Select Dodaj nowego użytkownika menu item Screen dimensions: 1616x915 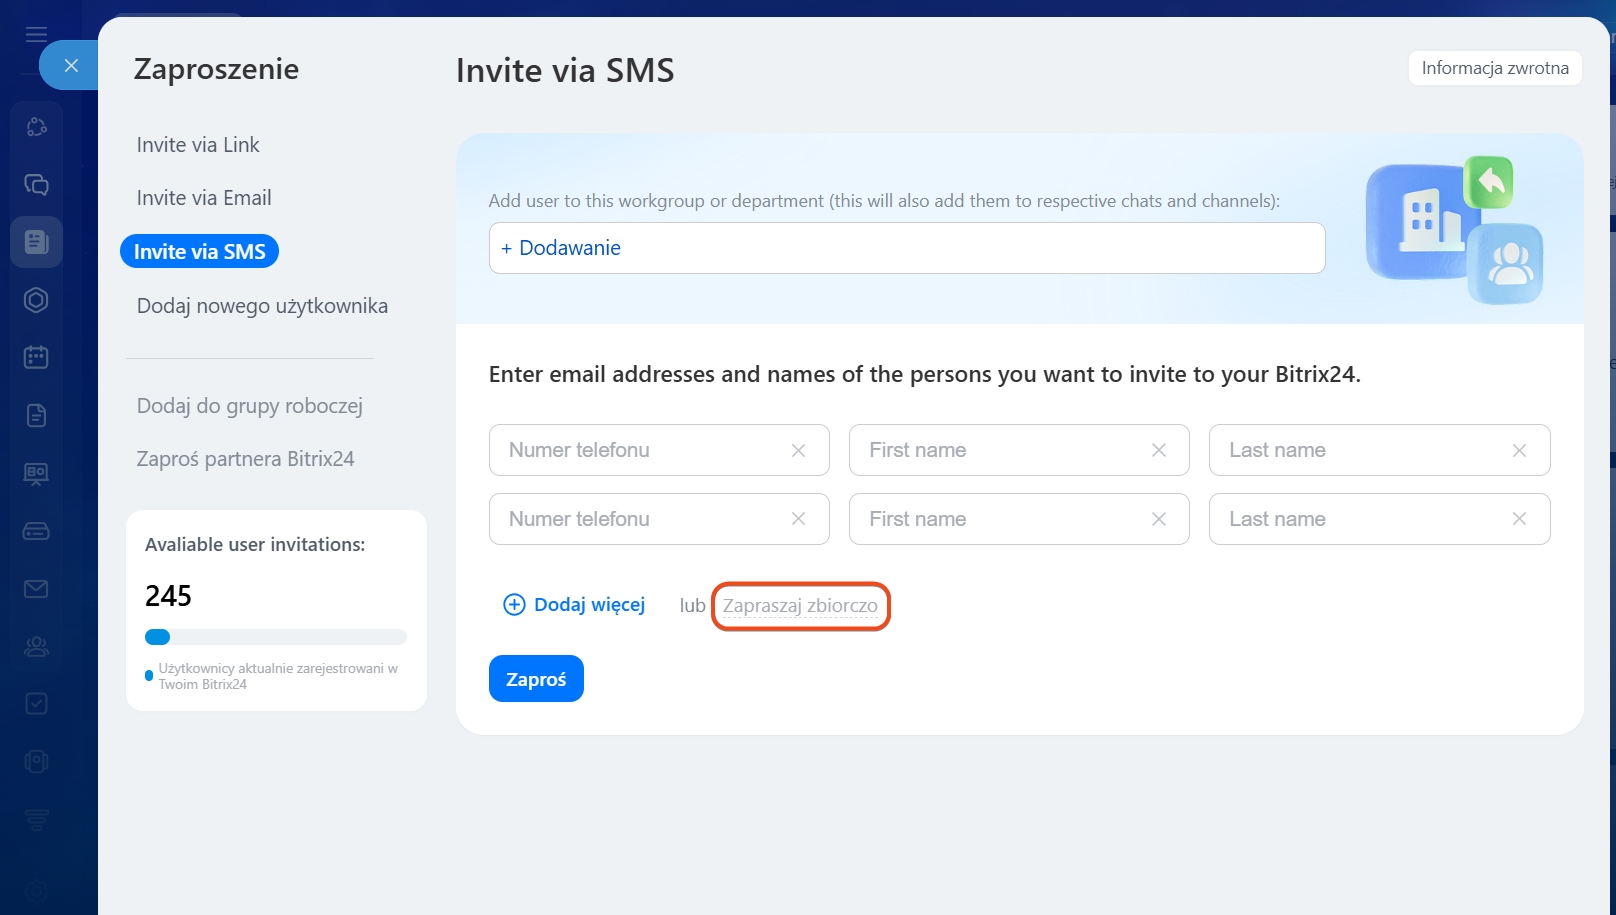tap(262, 306)
